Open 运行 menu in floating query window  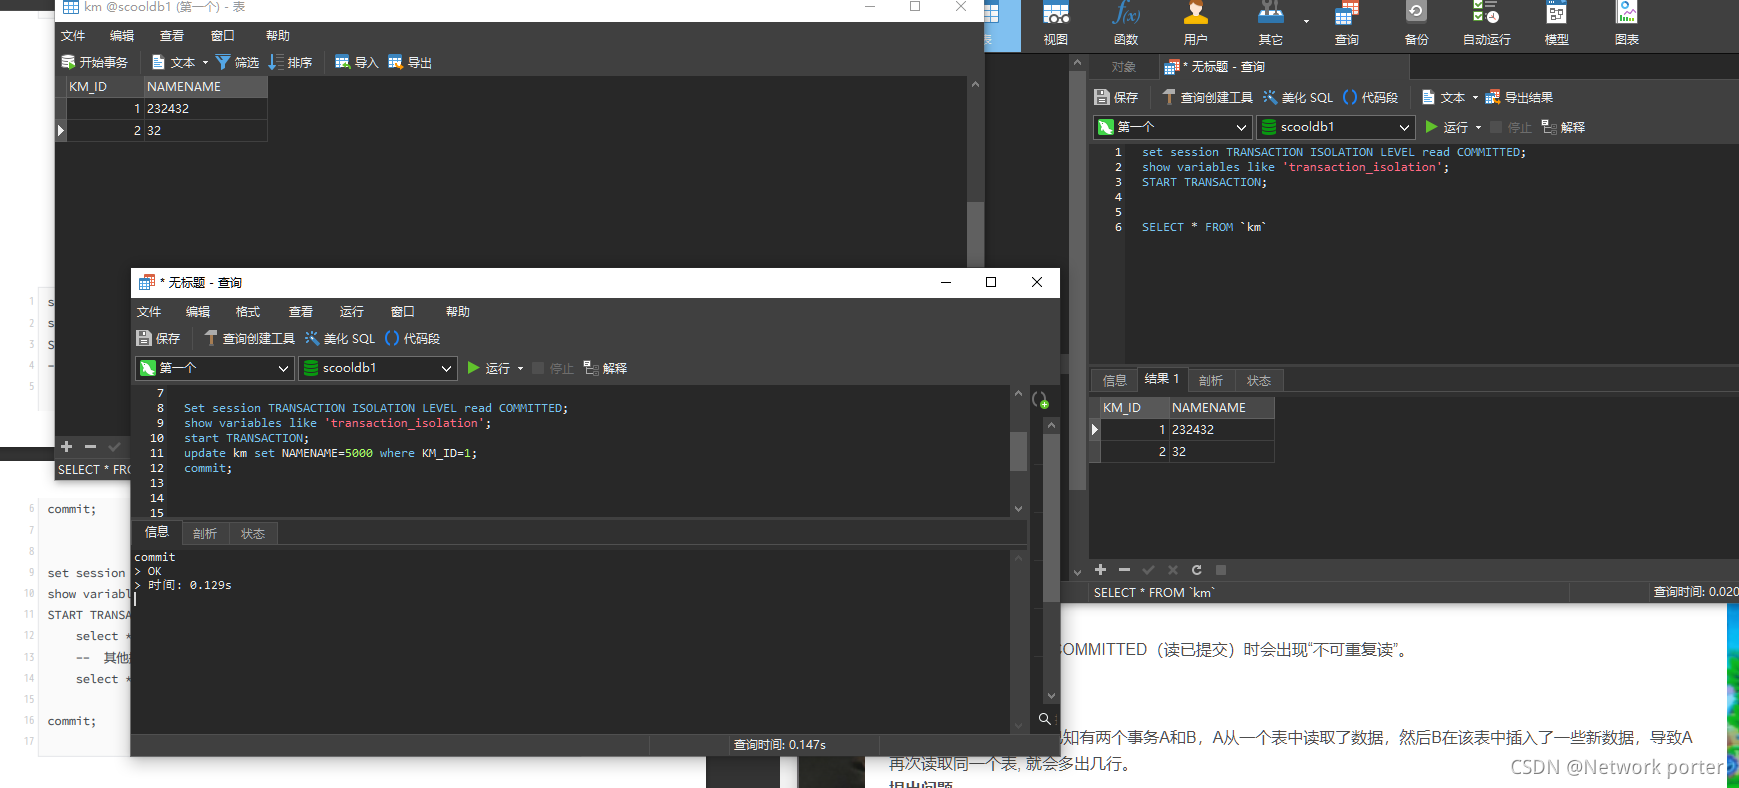351,312
